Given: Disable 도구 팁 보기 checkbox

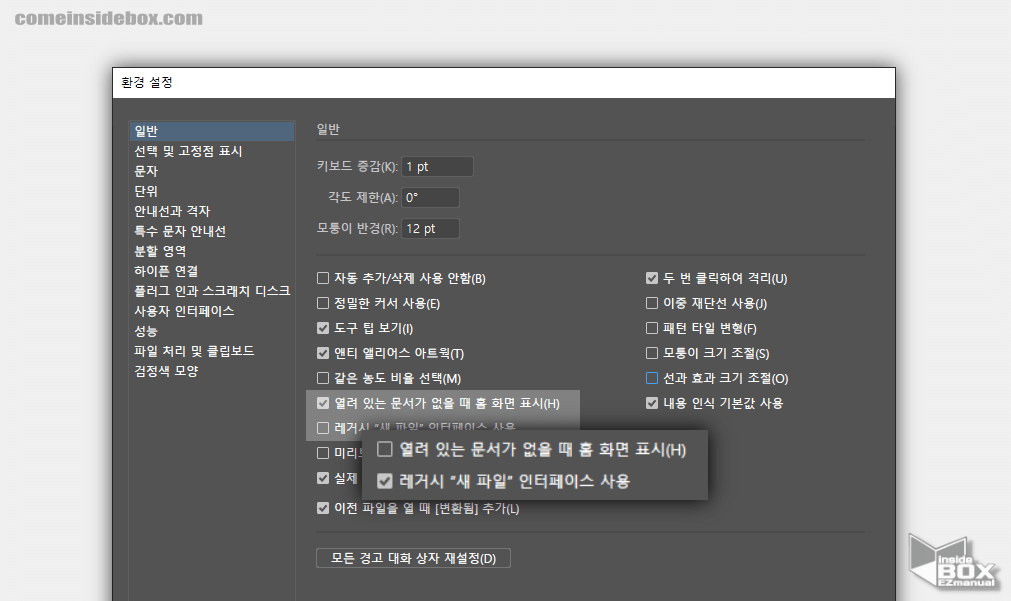Looking at the screenshot, I should click(x=323, y=328).
